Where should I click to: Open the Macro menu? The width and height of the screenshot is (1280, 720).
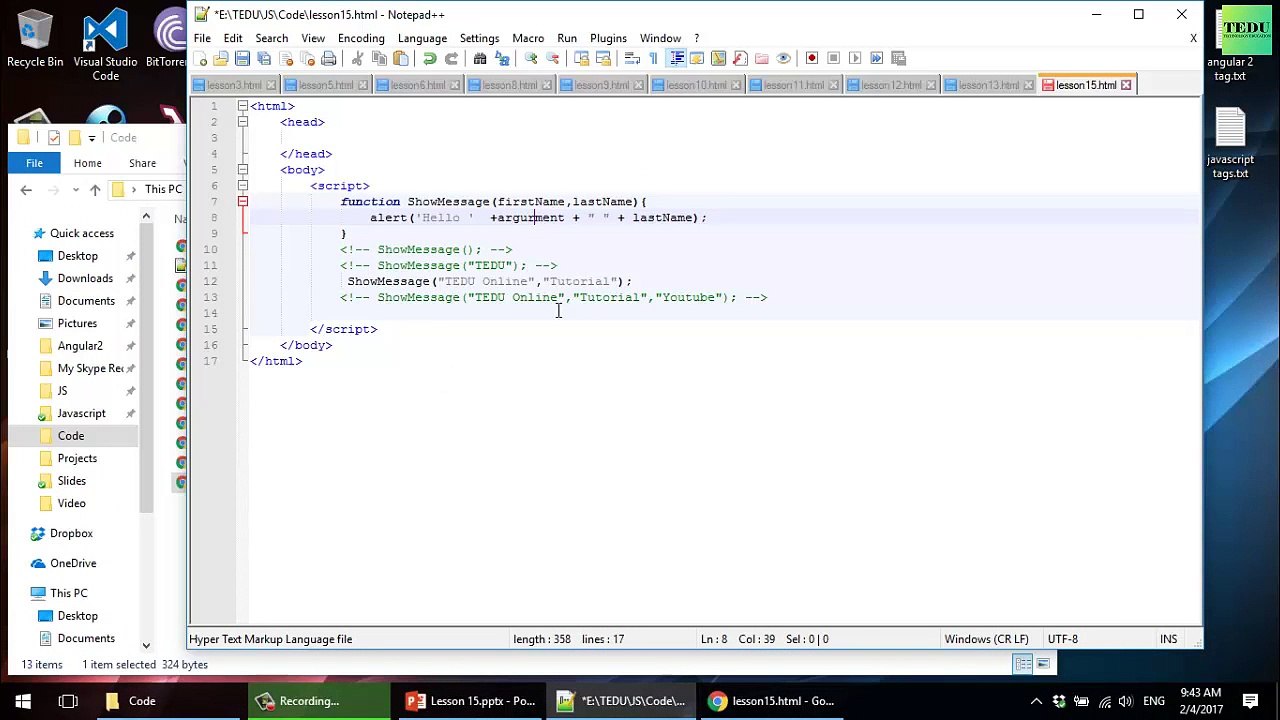click(528, 38)
